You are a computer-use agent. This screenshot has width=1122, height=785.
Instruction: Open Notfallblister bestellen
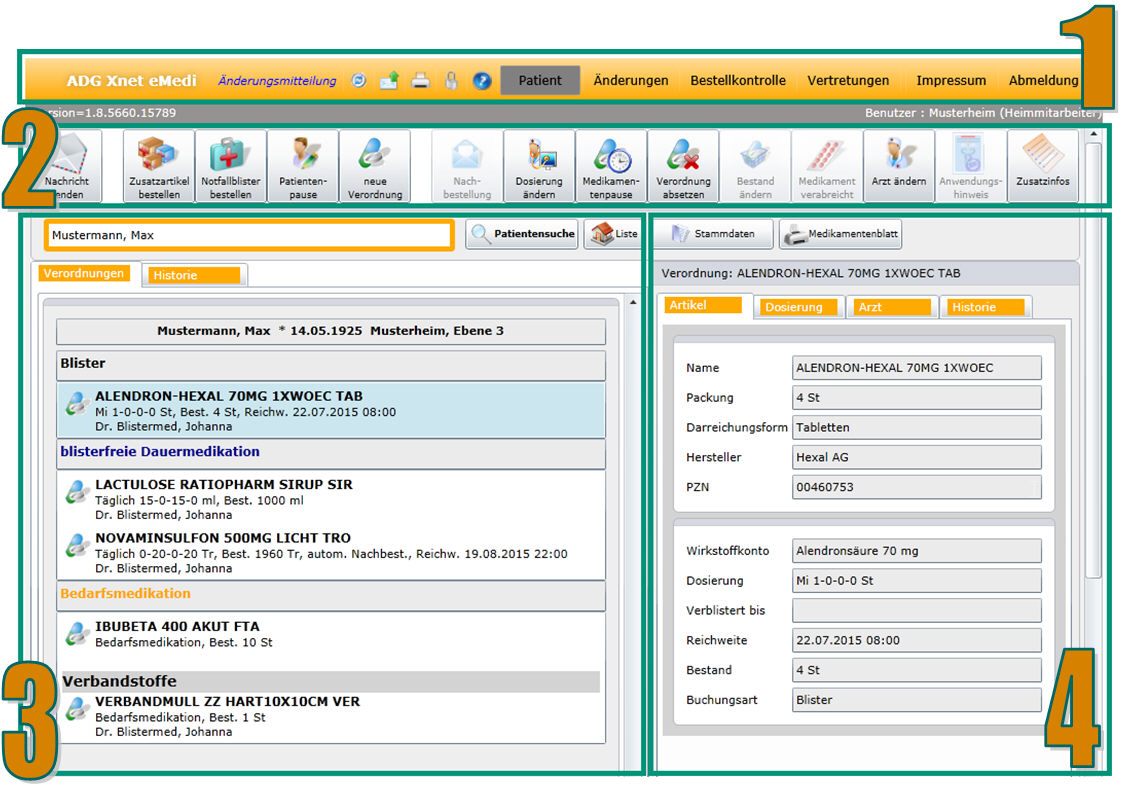(230, 166)
